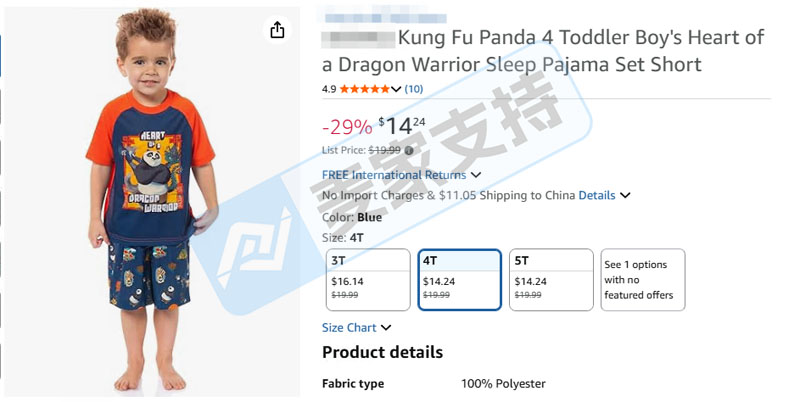Click the $14.24 main price
Viewport: 800px width, 402px height.
(x=402, y=125)
